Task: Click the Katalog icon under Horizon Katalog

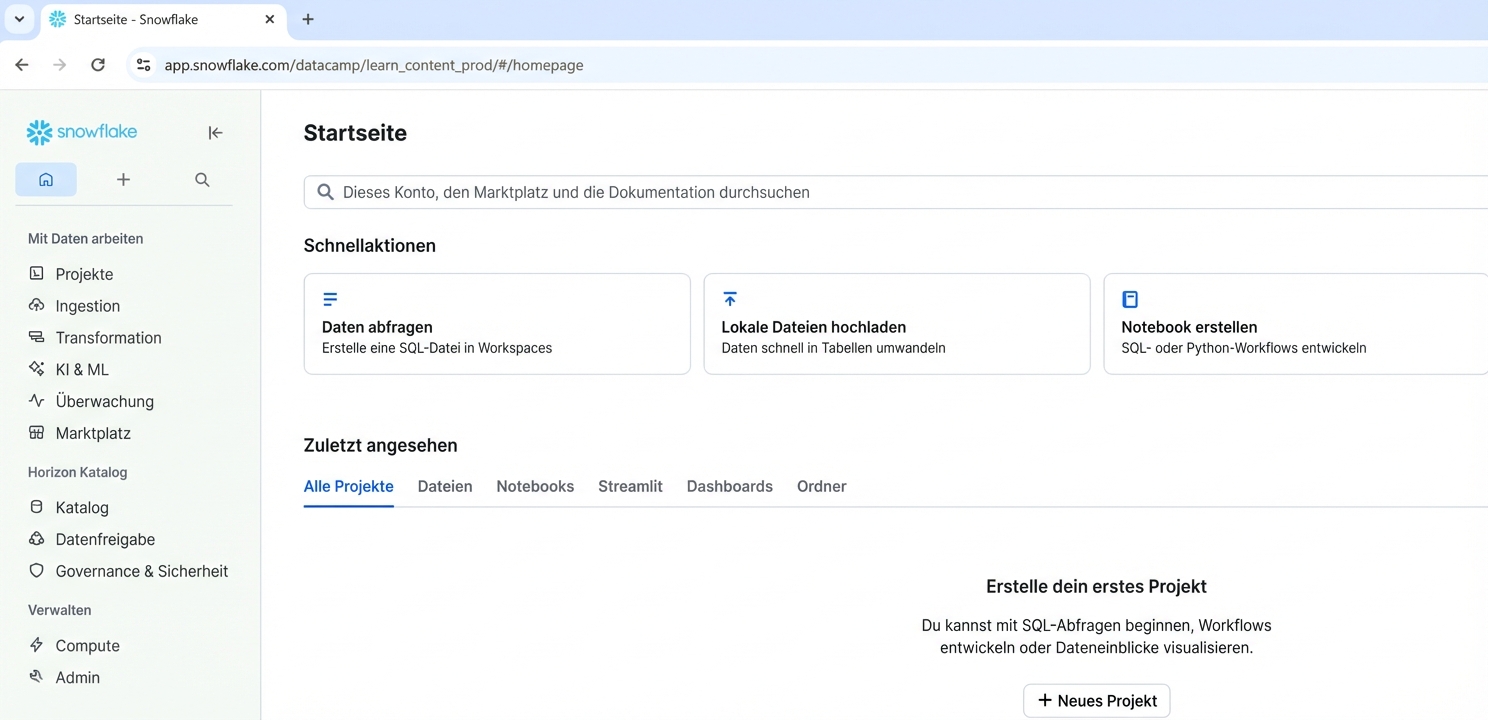Action: 36,507
